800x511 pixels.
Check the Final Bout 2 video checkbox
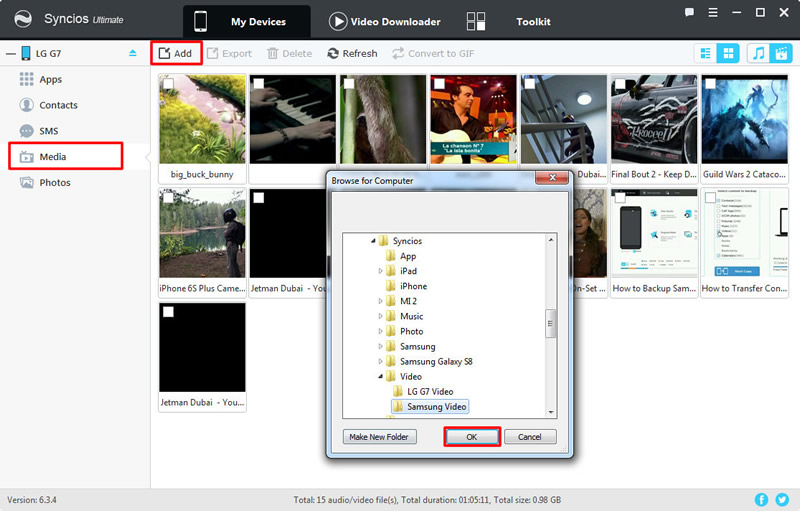pyautogui.click(x=620, y=84)
